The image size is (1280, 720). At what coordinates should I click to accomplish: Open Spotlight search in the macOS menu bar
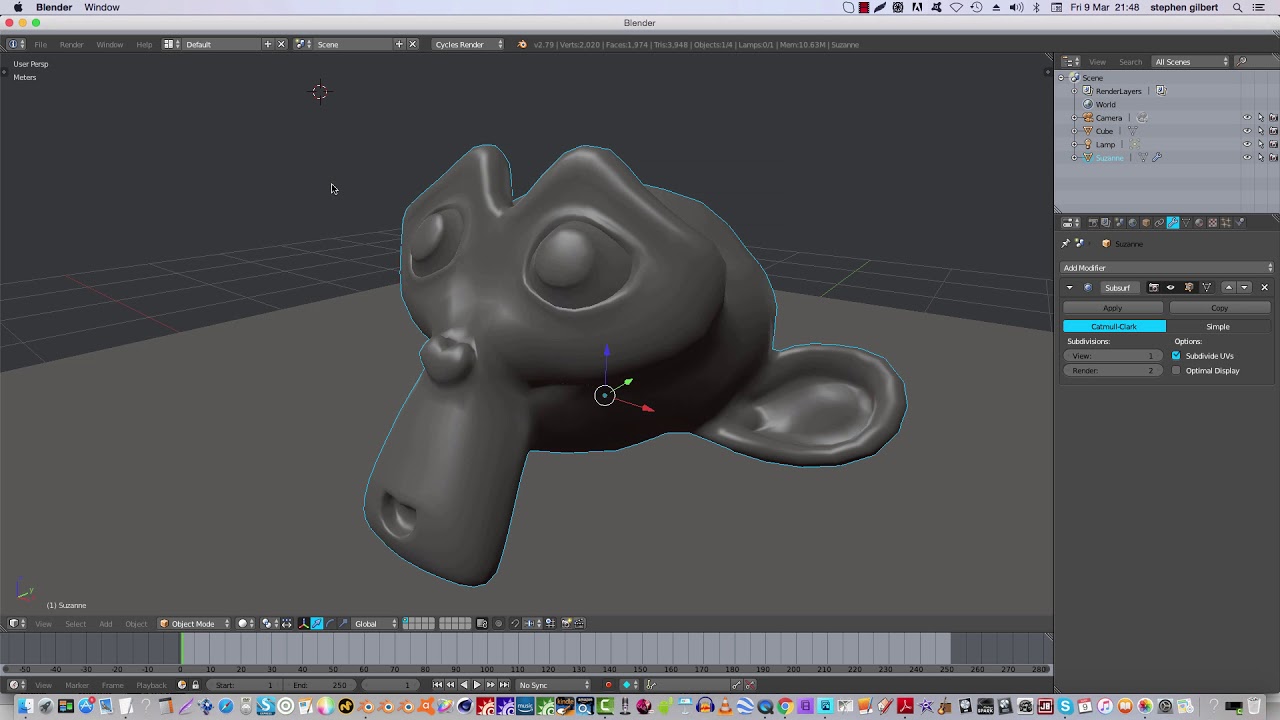pos(1237,7)
